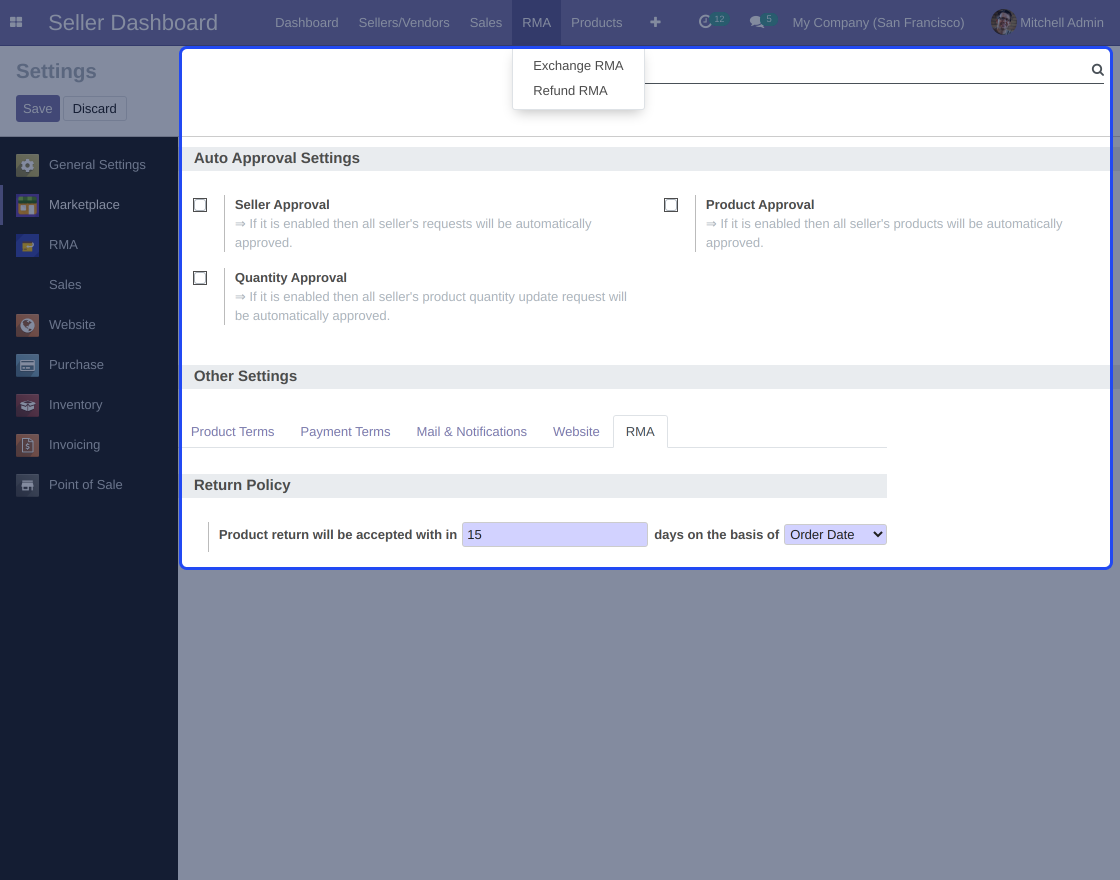1120x880 pixels.
Task: Click the search magnifier icon
Action: (x=1097, y=69)
